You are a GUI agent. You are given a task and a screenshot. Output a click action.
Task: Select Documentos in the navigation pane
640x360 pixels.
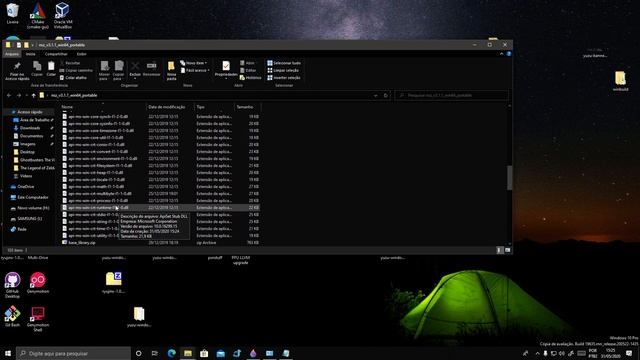(x=31, y=136)
